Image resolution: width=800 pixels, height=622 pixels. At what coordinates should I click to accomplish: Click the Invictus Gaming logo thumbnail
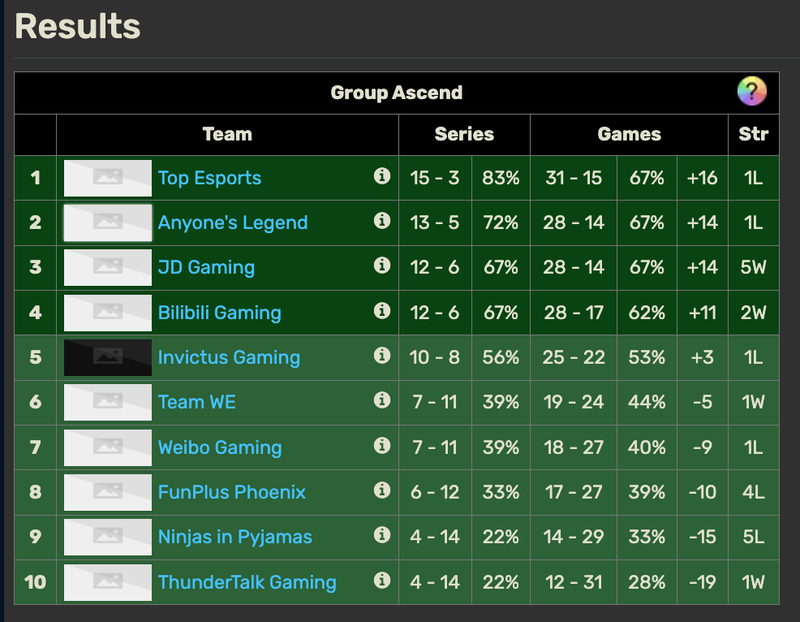(x=108, y=357)
